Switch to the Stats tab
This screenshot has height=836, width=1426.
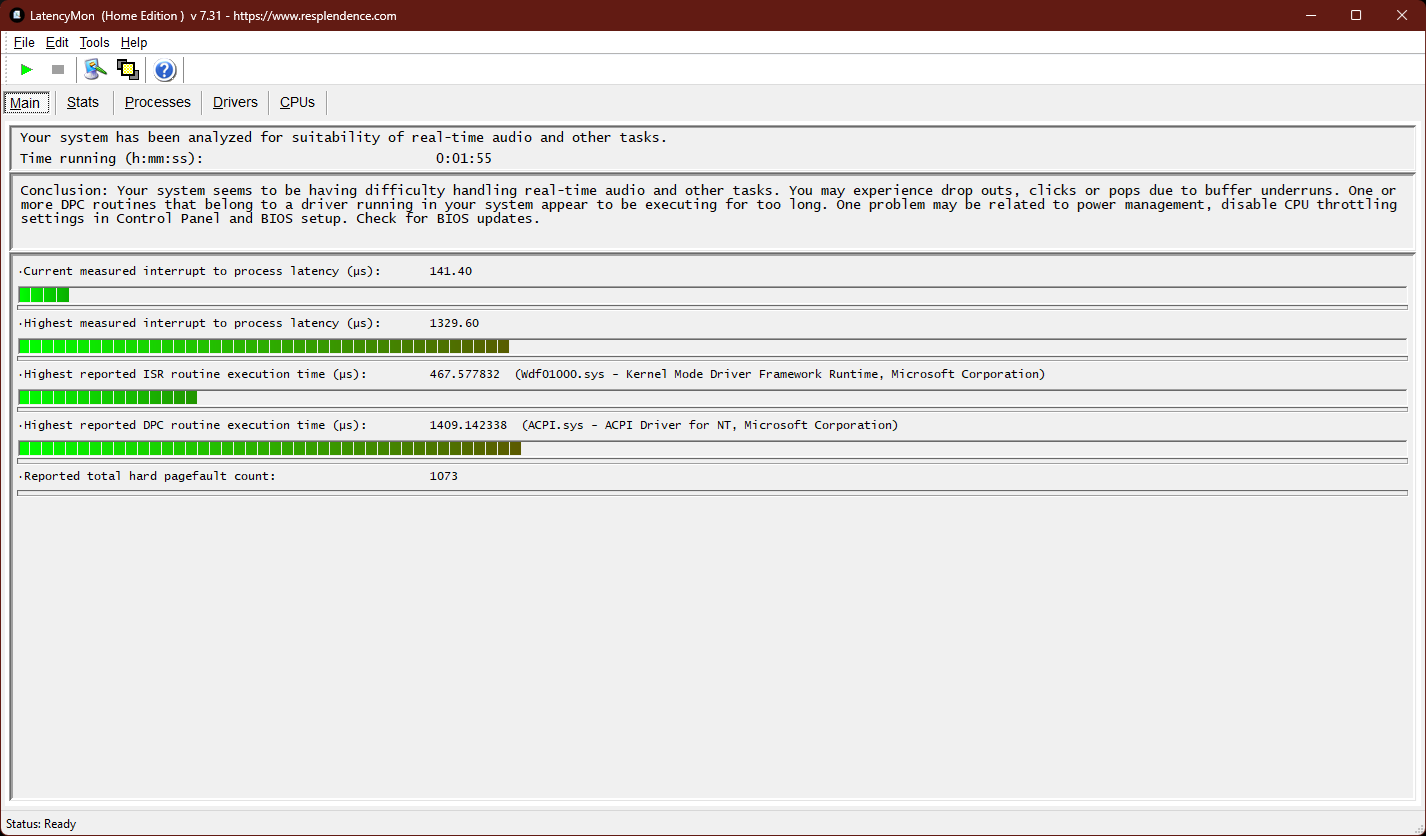[83, 102]
